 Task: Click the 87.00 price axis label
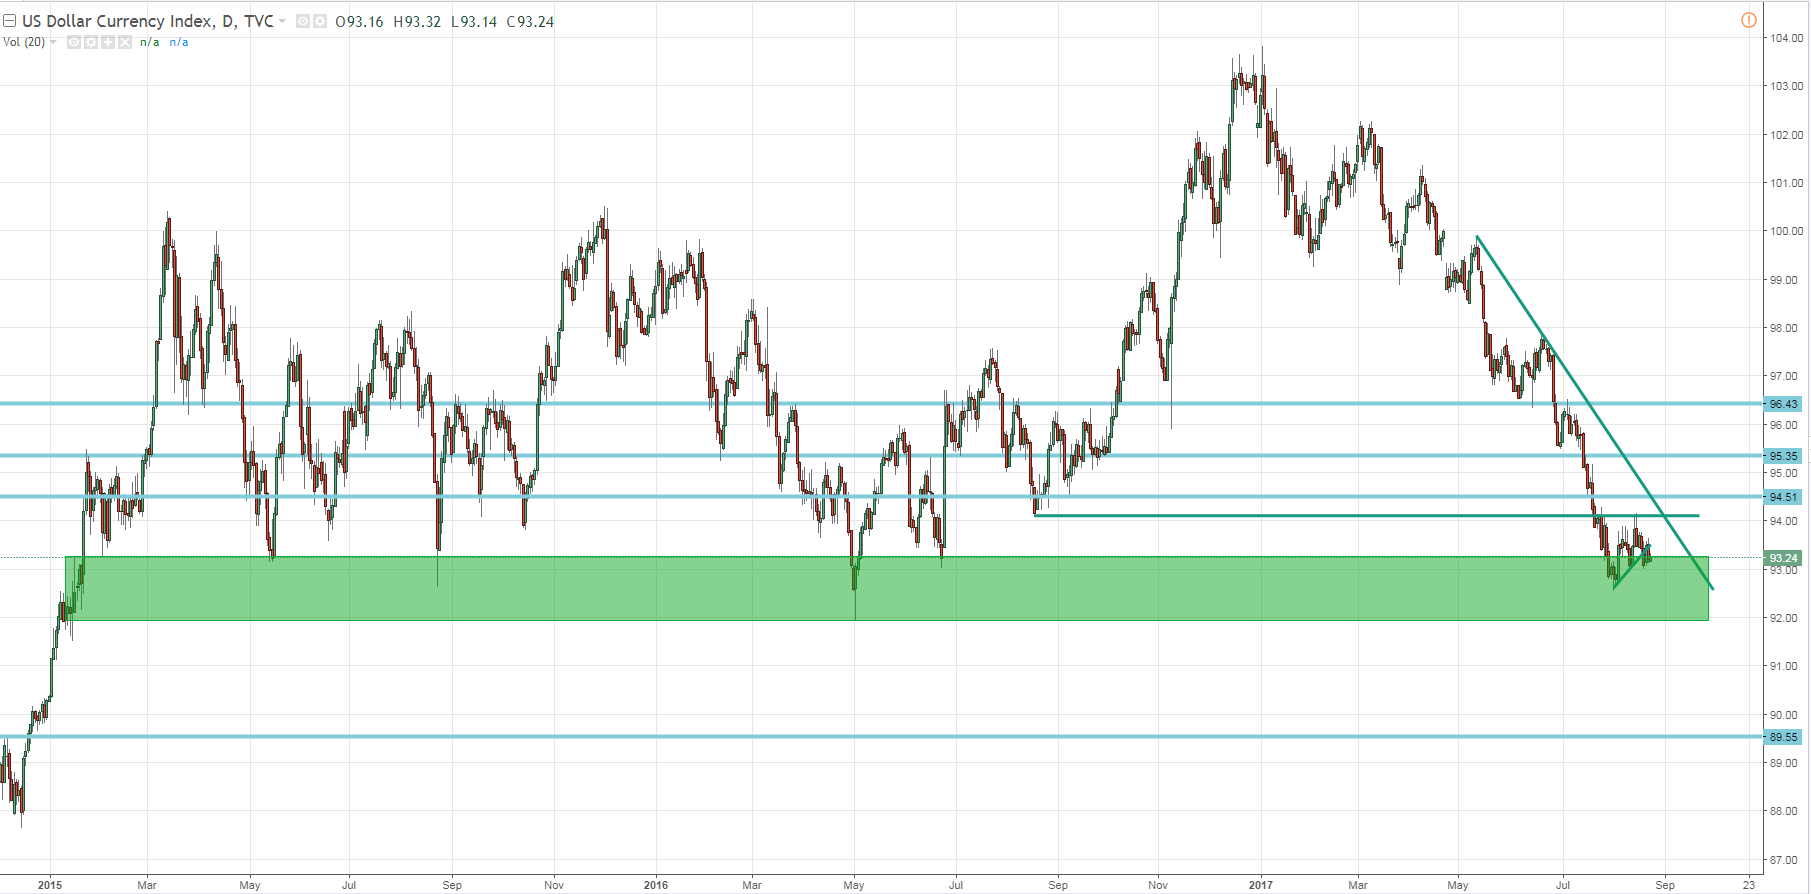coord(1786,860)
